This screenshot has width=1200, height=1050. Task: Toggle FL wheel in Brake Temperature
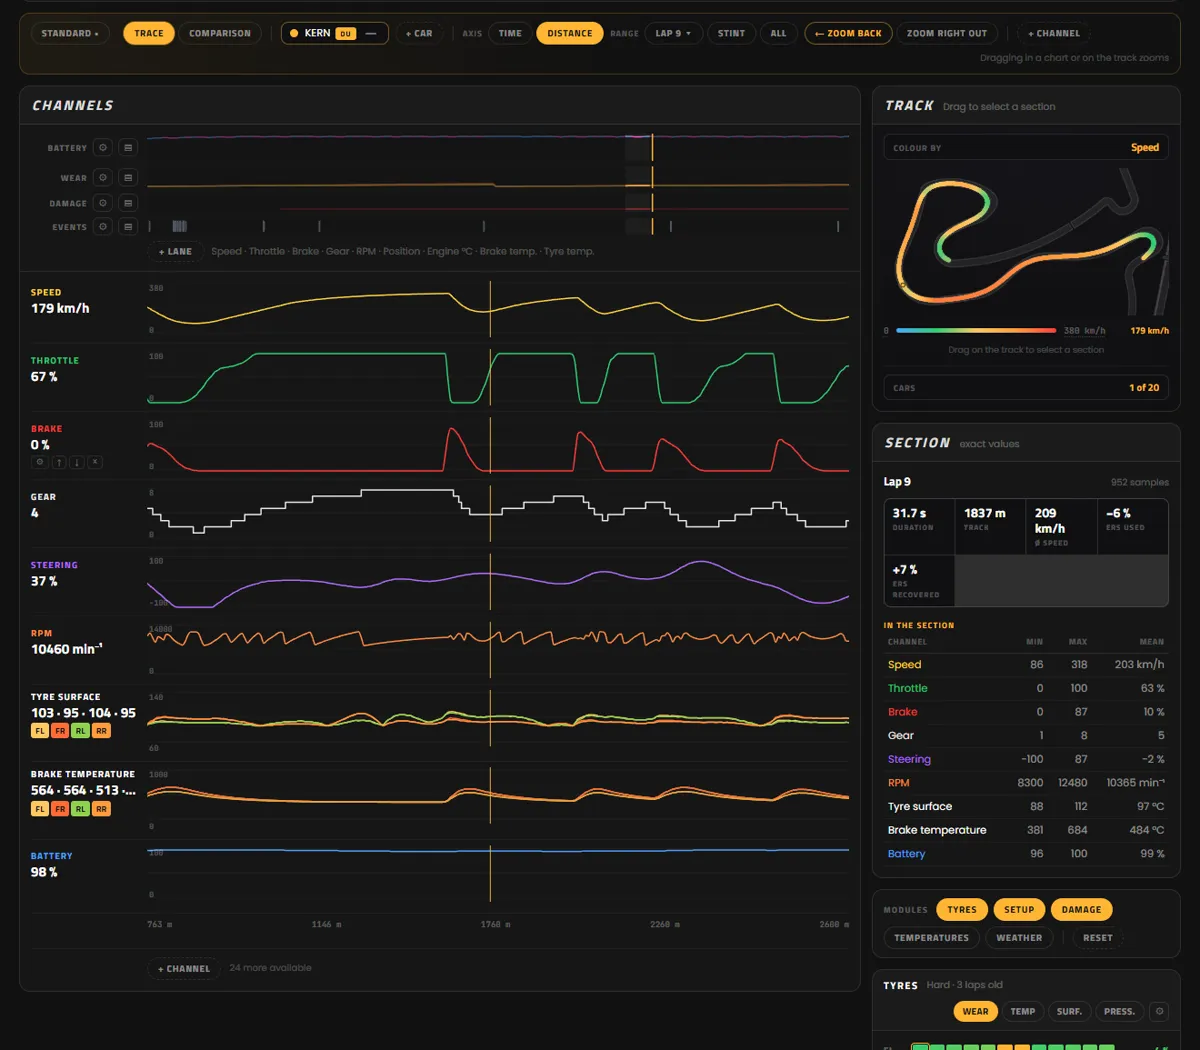pyautogui.click(x=40, y=809)
